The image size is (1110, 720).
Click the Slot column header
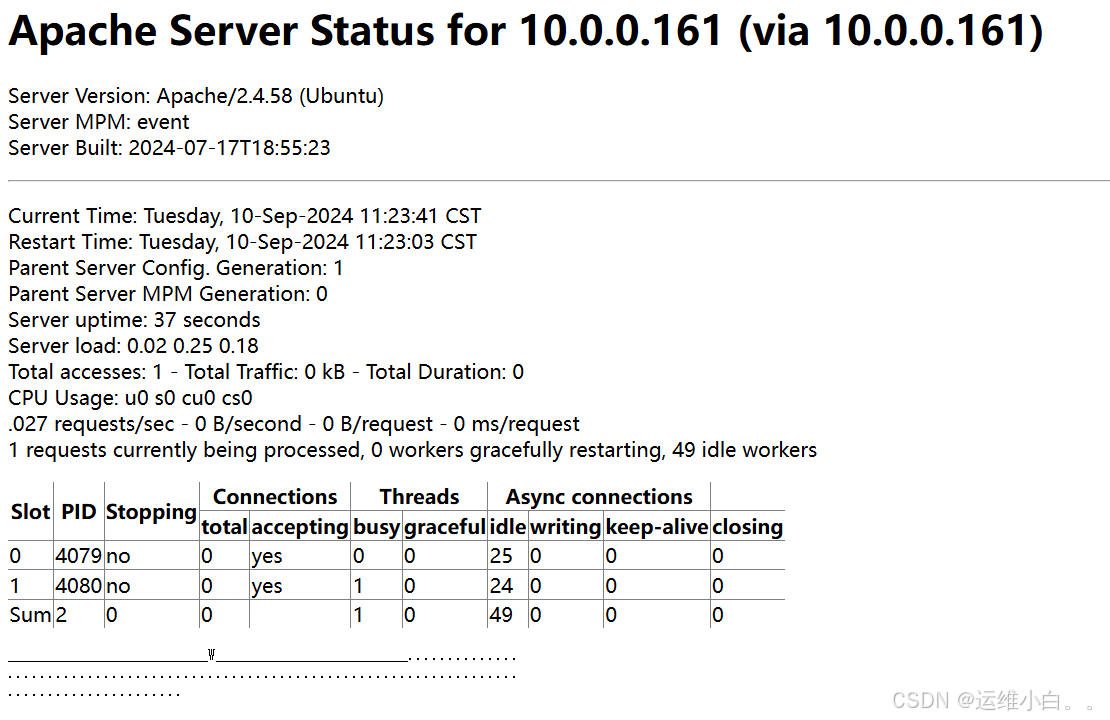click(30, 512)
